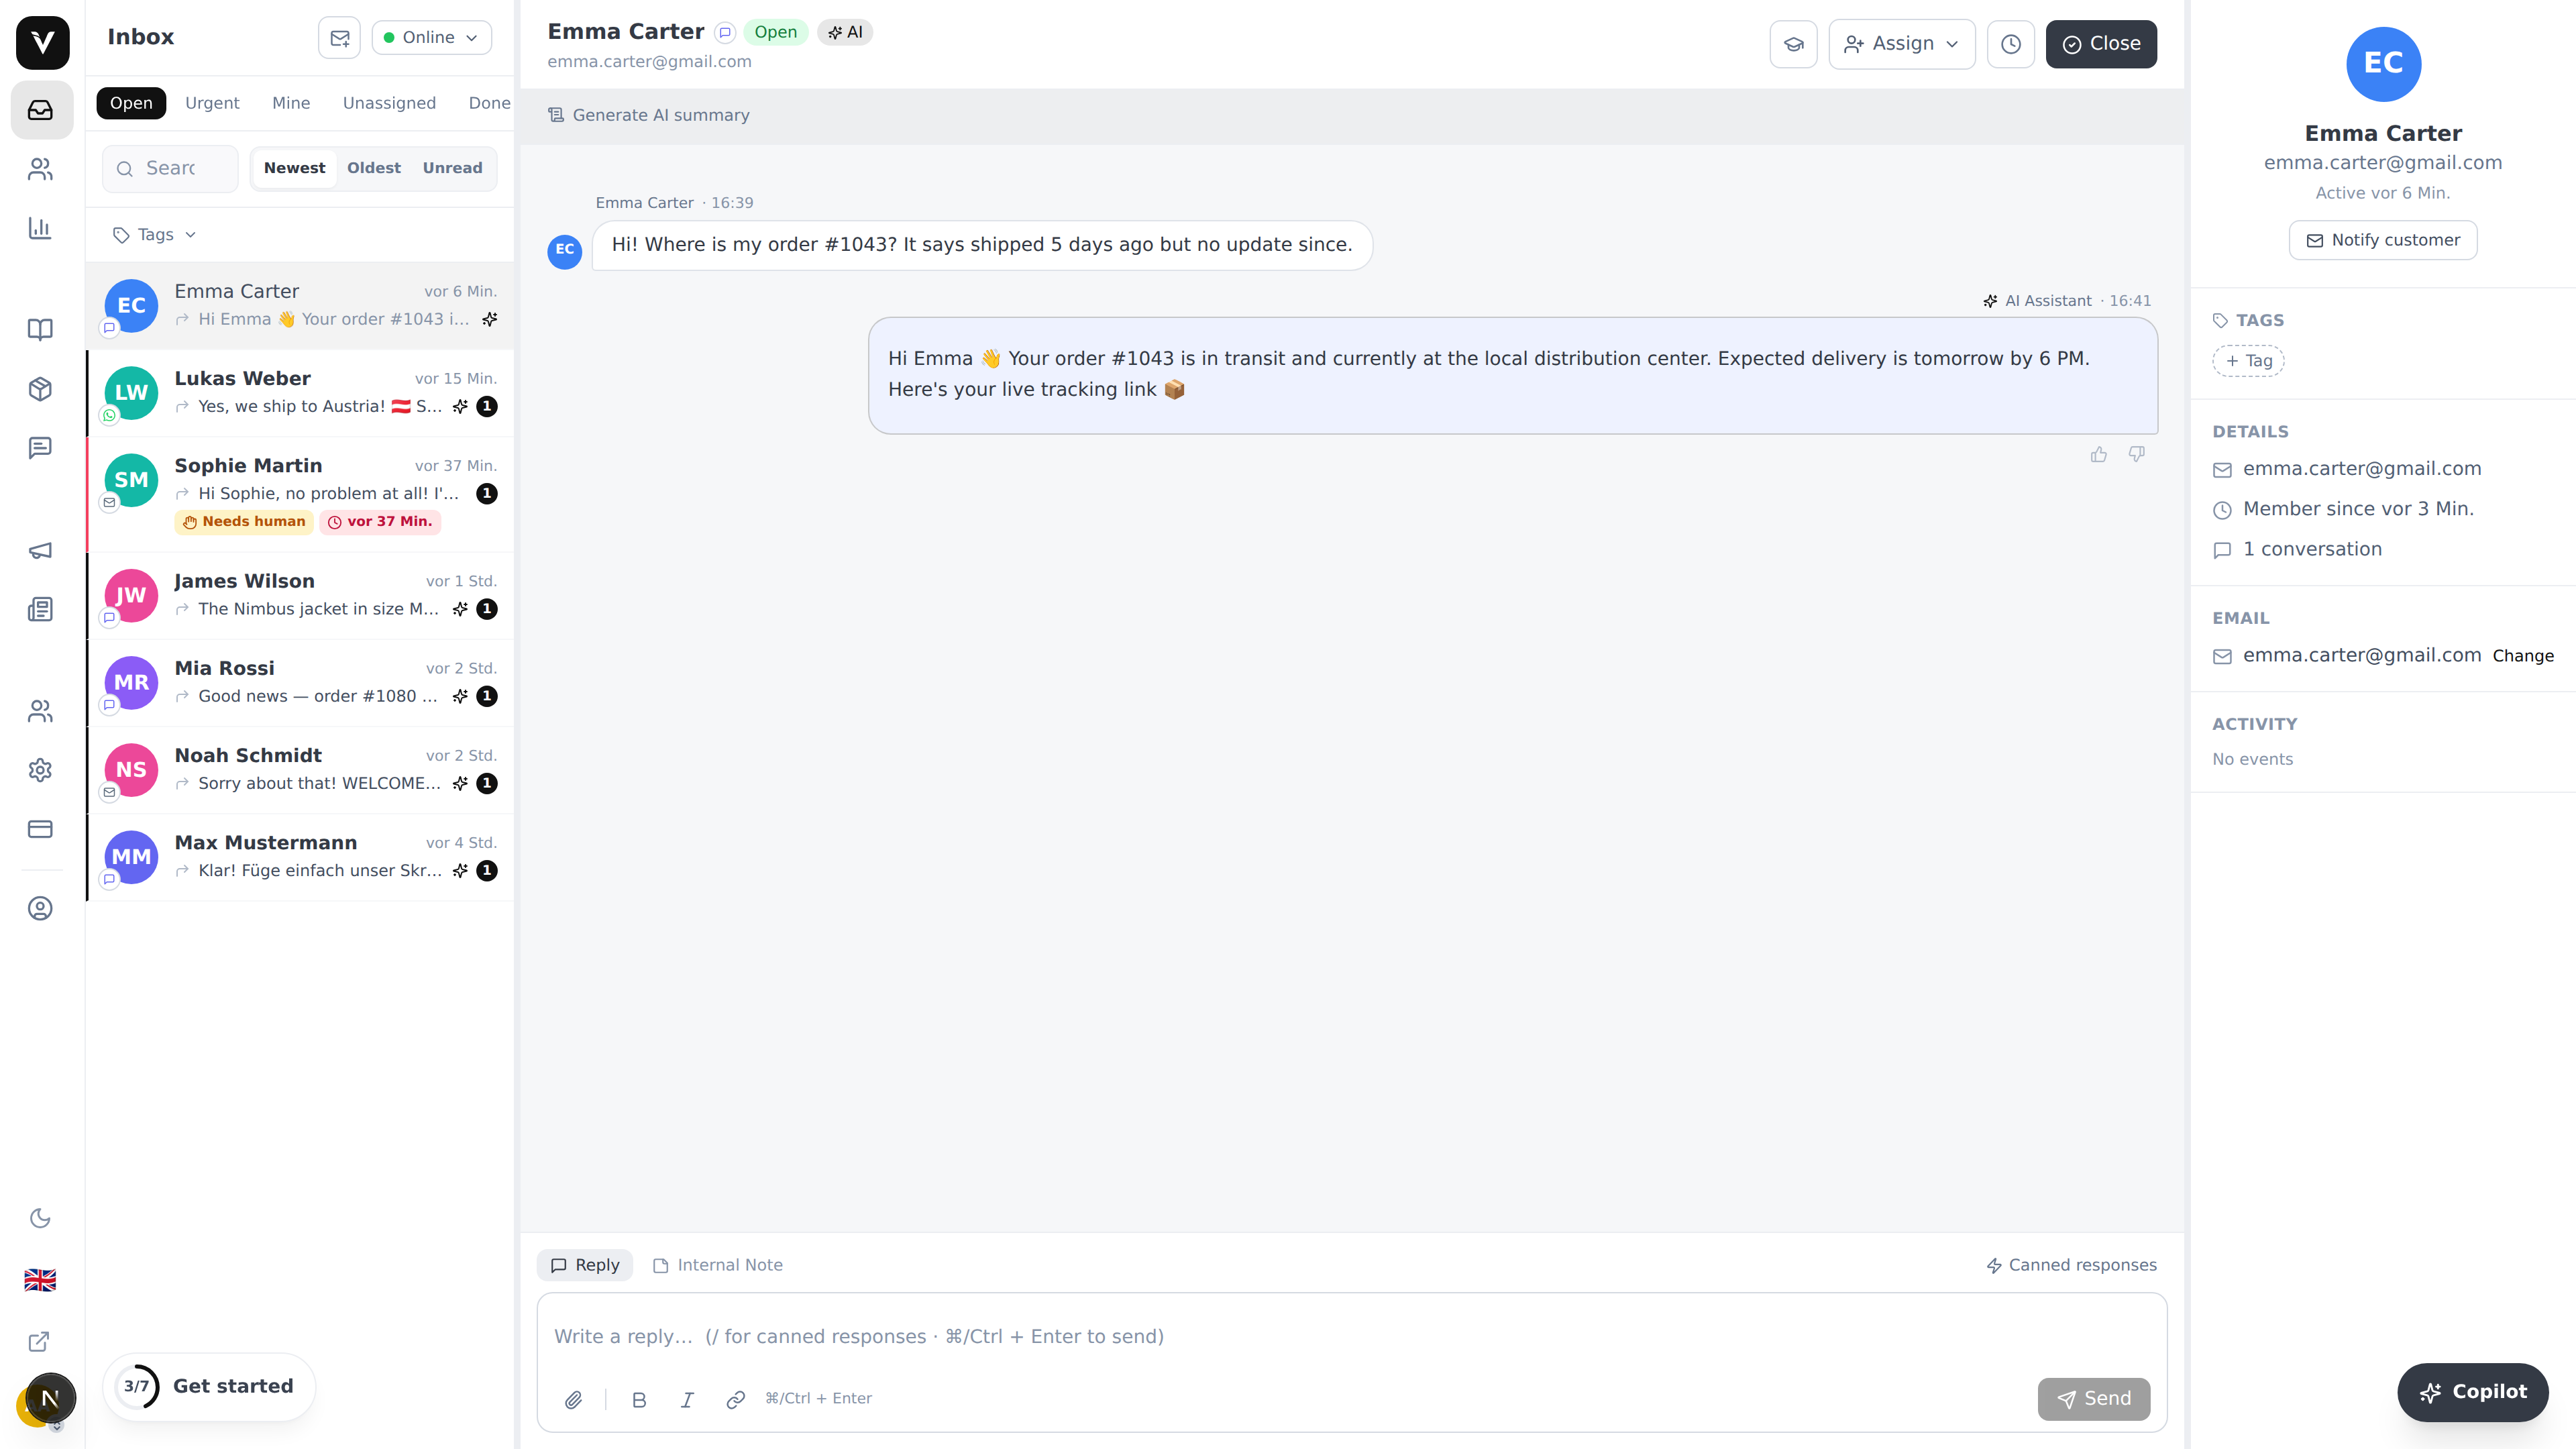This screenshot has width=2576, height=1449.
Task: Click the snooze clock icon in header
Action: click(x=2011, y=44)
